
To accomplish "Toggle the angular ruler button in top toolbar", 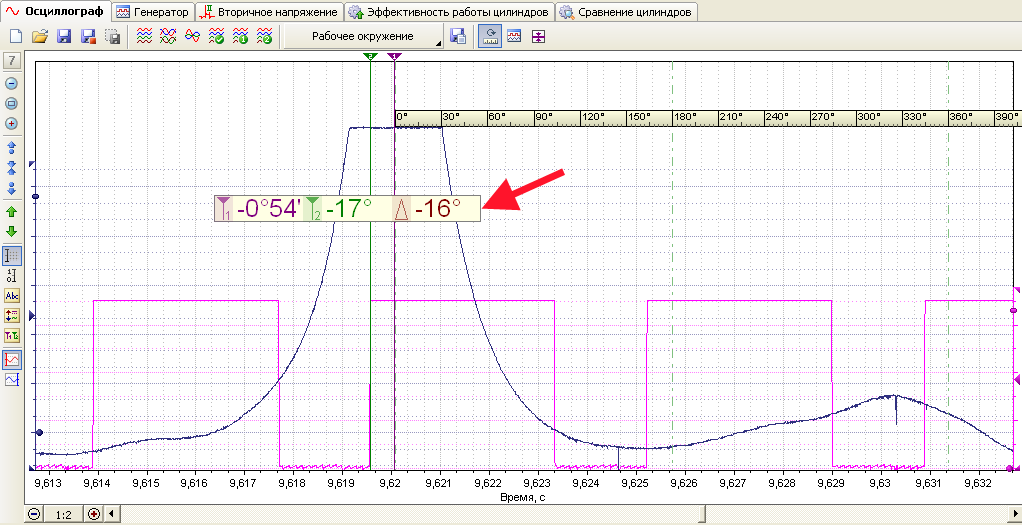I will pos(489,37).
